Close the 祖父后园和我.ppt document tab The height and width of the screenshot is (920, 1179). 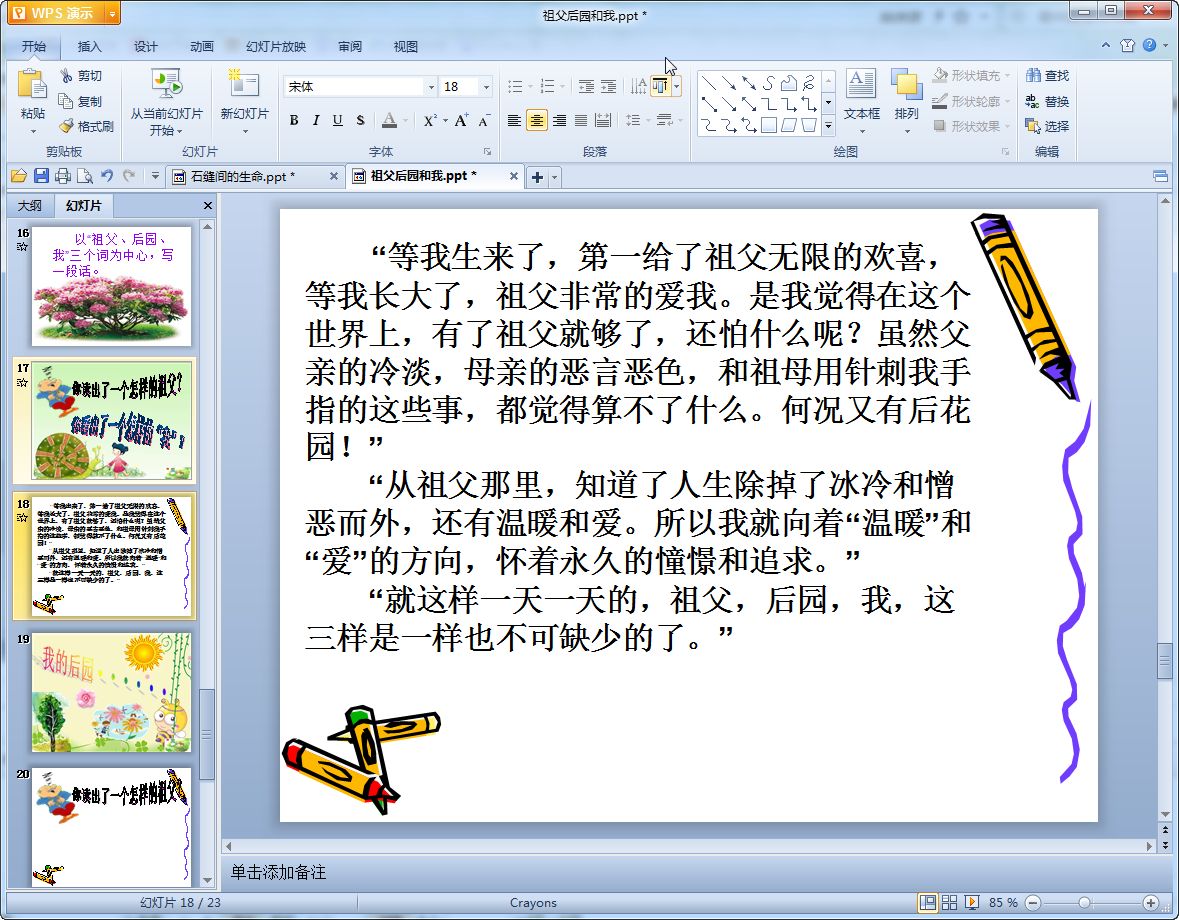click(x=514, y=176)
